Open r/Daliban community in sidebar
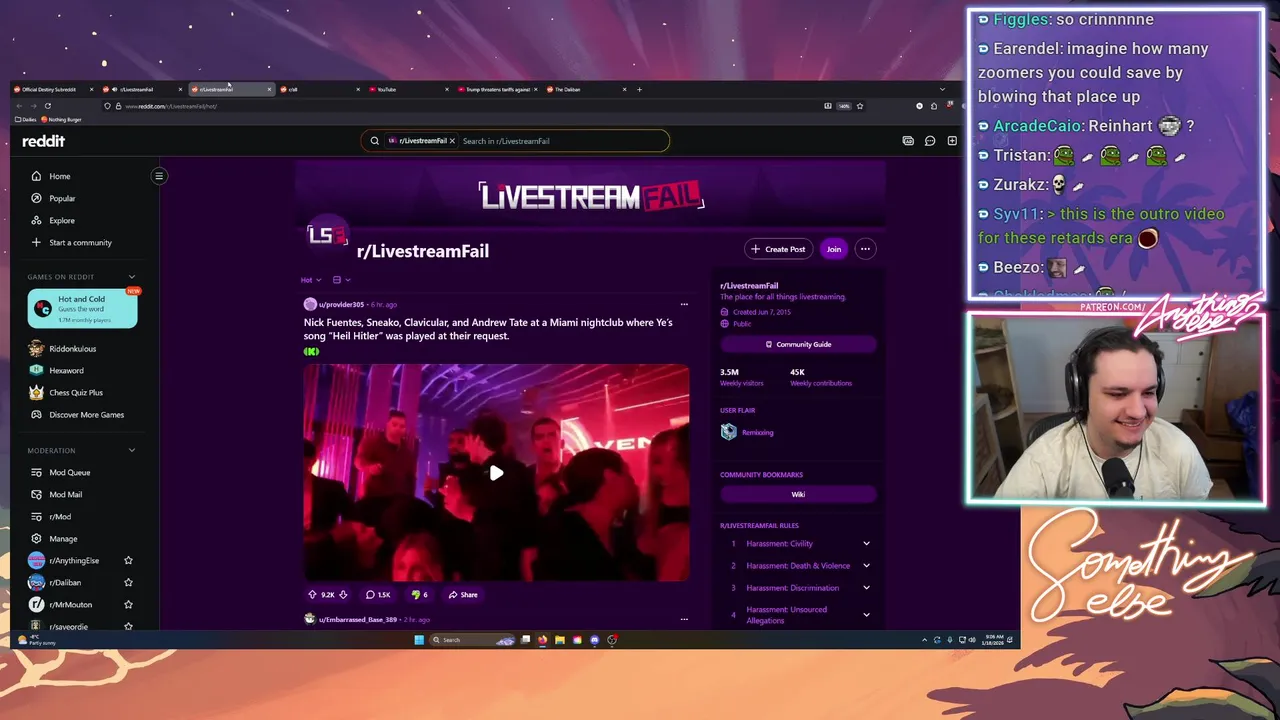 click(65, 583)
